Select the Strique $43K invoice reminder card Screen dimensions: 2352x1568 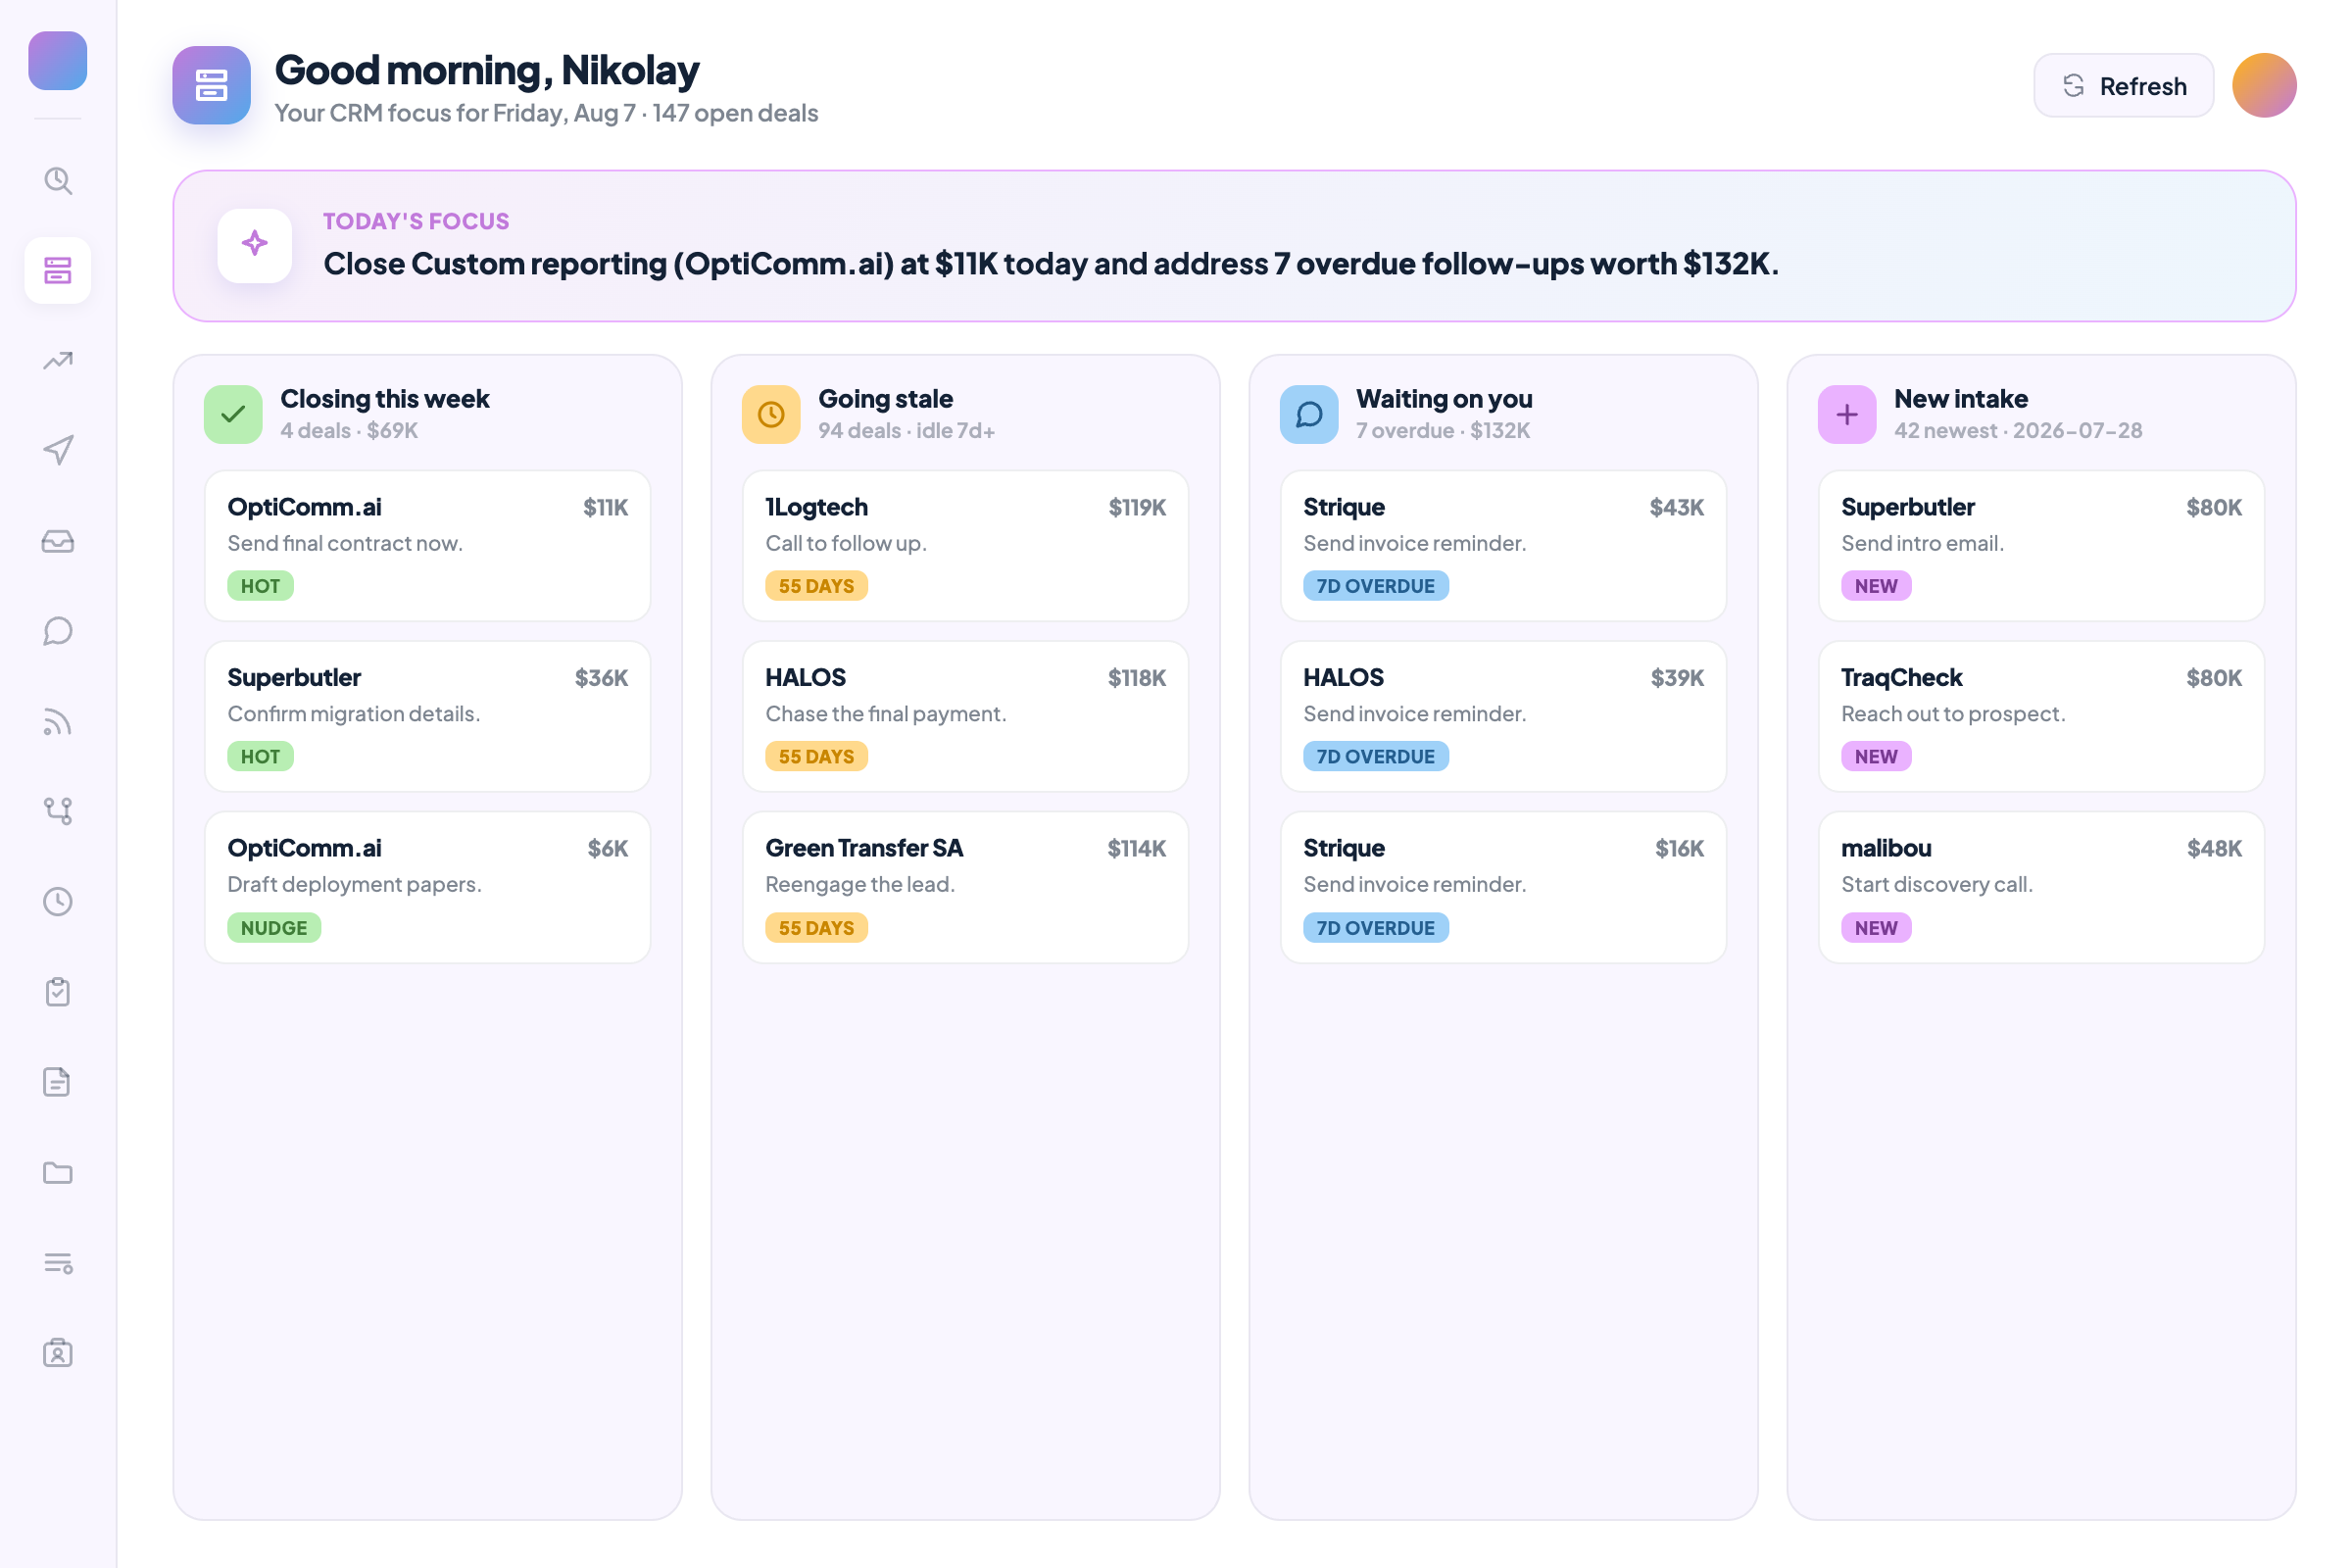(1504, 546)
